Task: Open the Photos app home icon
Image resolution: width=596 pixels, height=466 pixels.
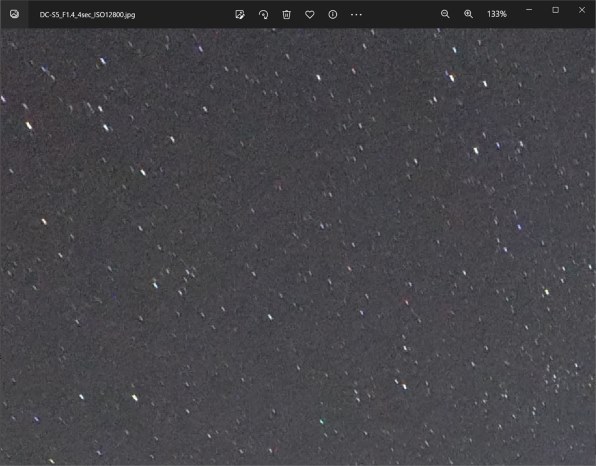Action: [14, 14]
